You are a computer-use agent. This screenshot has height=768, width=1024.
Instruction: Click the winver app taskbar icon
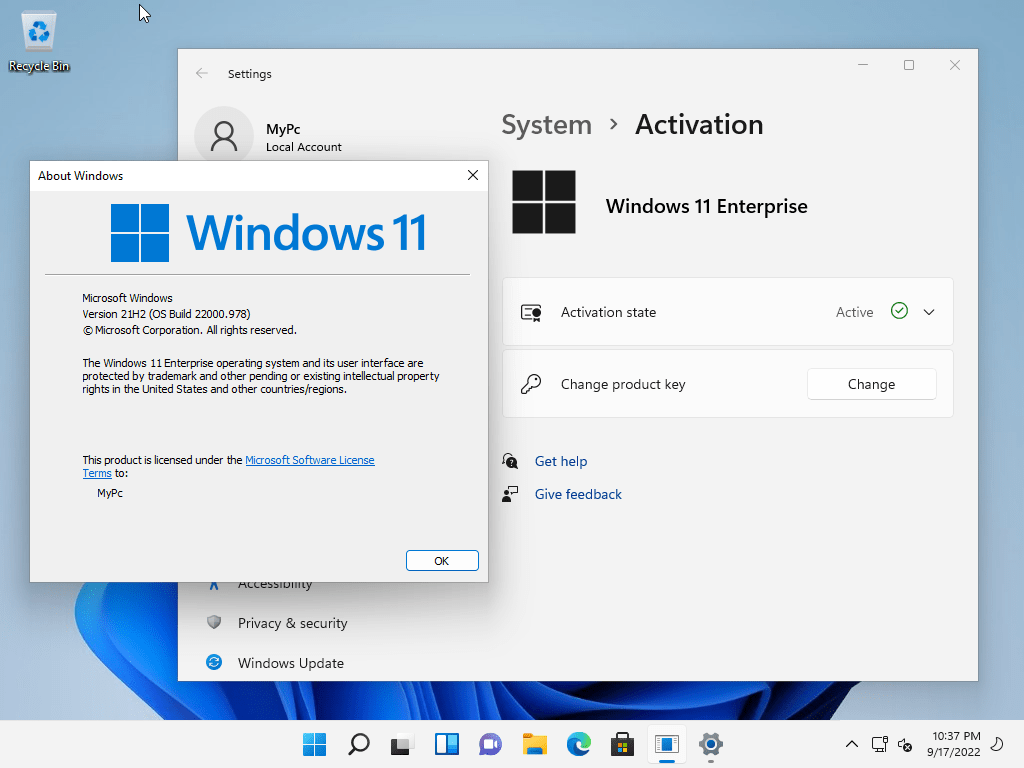tap(667, 744)
